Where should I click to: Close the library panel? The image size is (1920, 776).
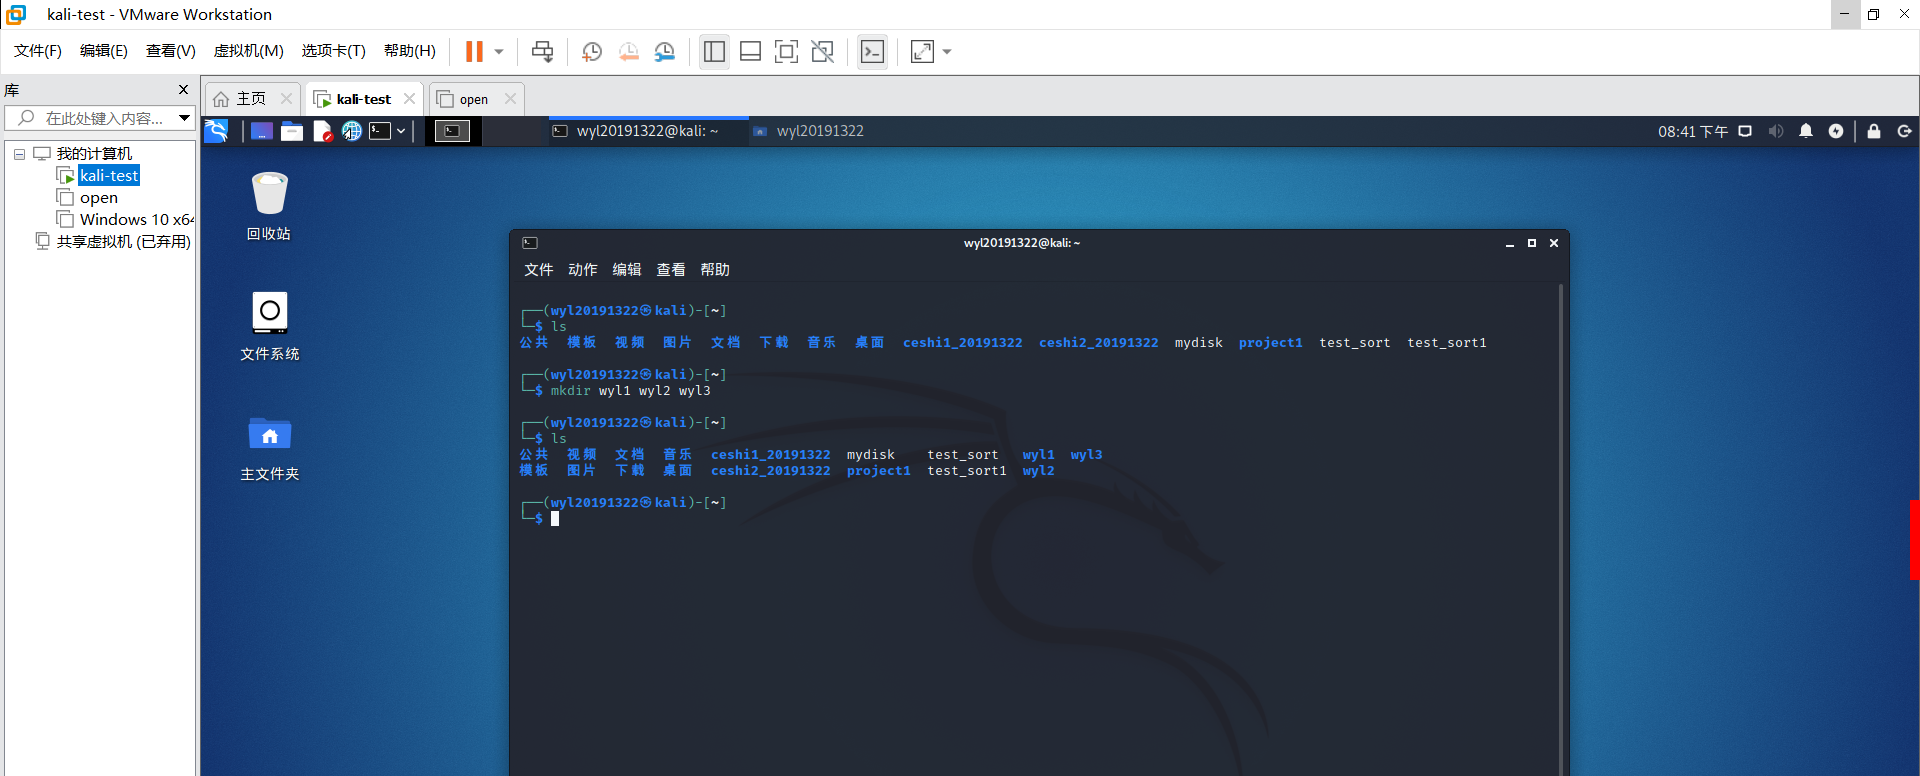click(x=183, y=90)
